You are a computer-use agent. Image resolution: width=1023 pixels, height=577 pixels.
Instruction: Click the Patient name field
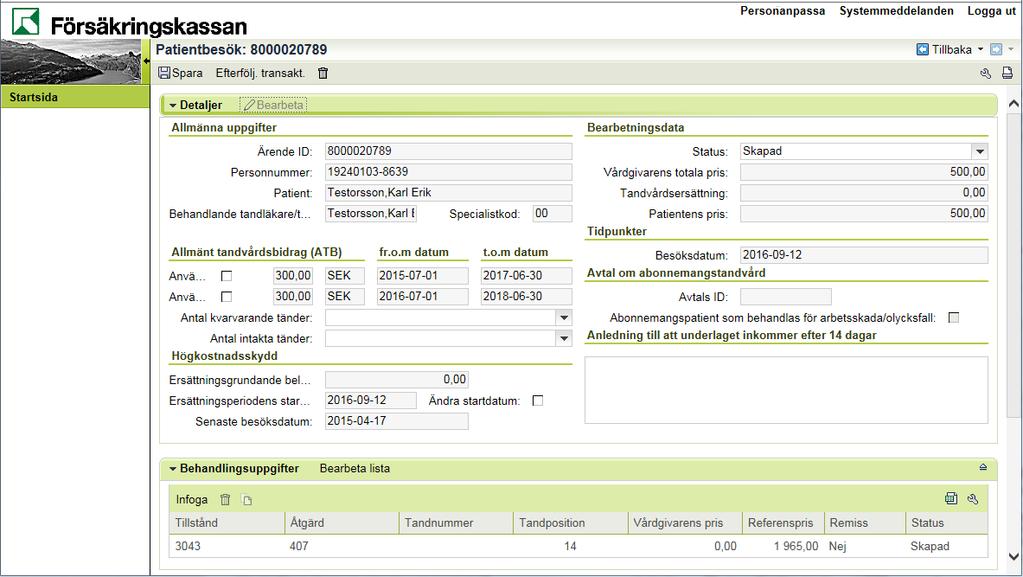point(448,193)
